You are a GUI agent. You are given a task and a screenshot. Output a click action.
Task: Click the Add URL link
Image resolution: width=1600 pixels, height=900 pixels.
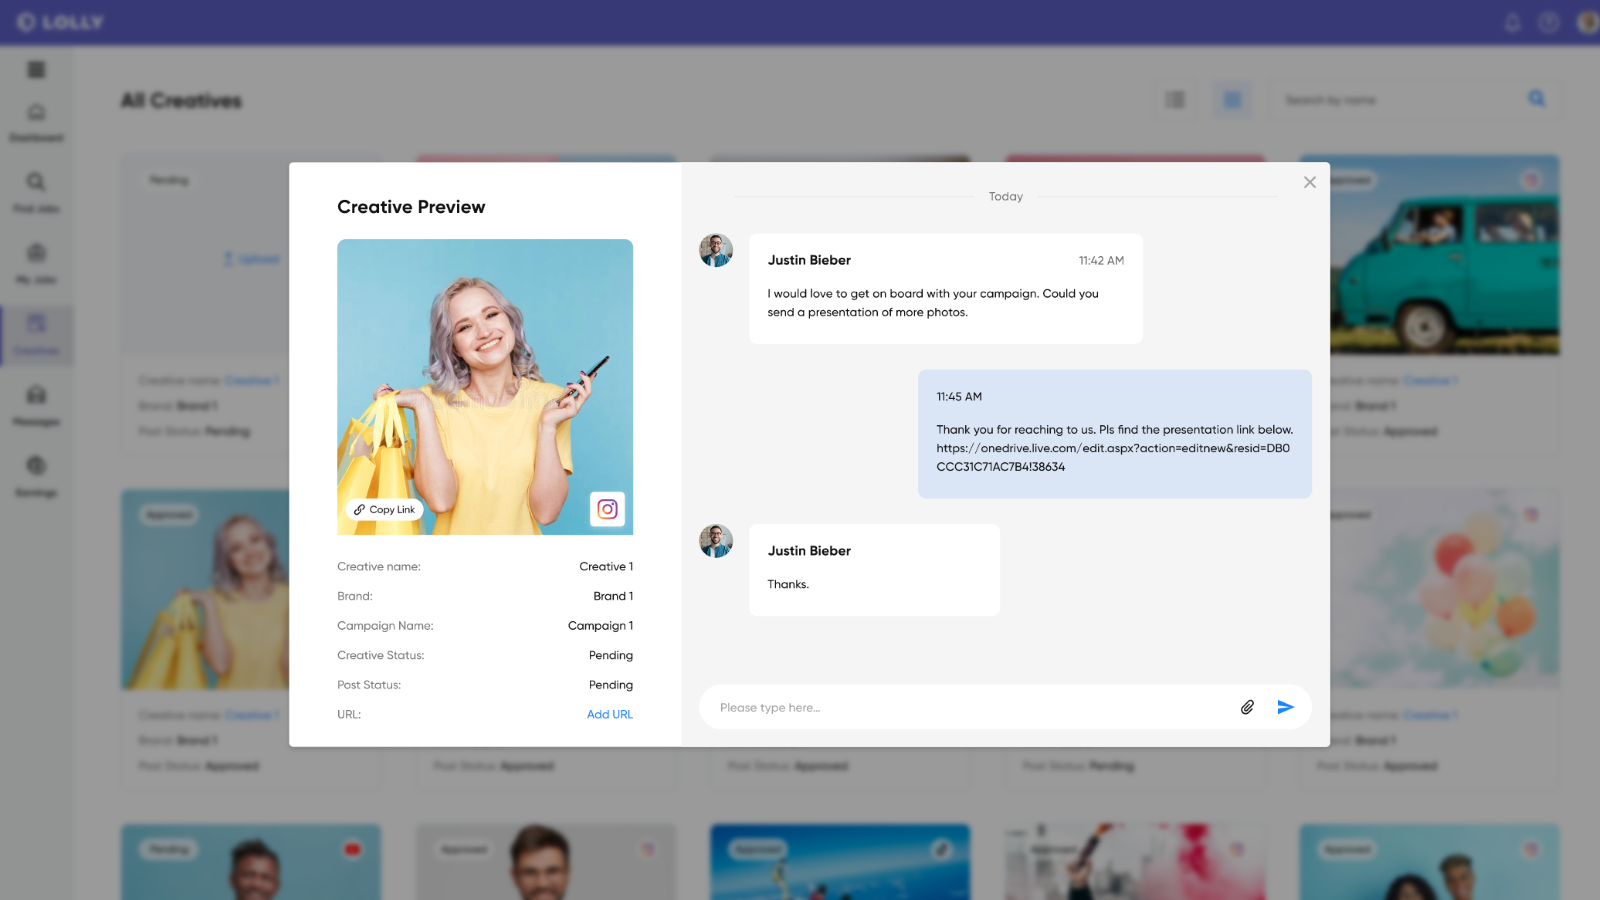tap(609, 714)
